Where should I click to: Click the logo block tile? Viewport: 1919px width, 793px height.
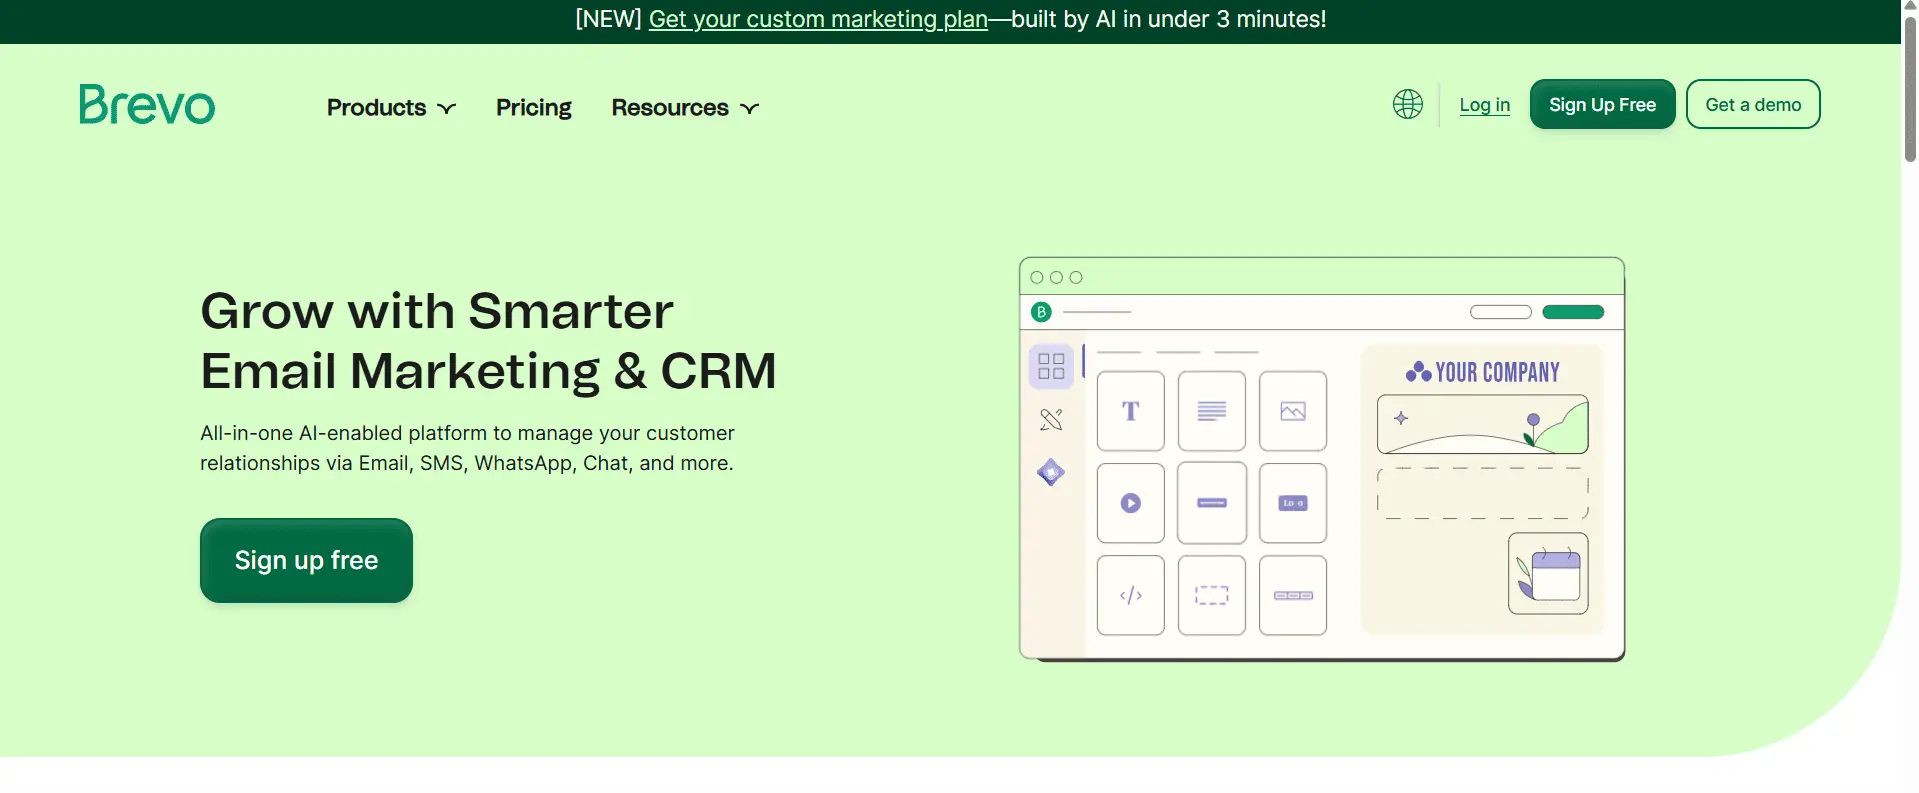[1292, 503]
